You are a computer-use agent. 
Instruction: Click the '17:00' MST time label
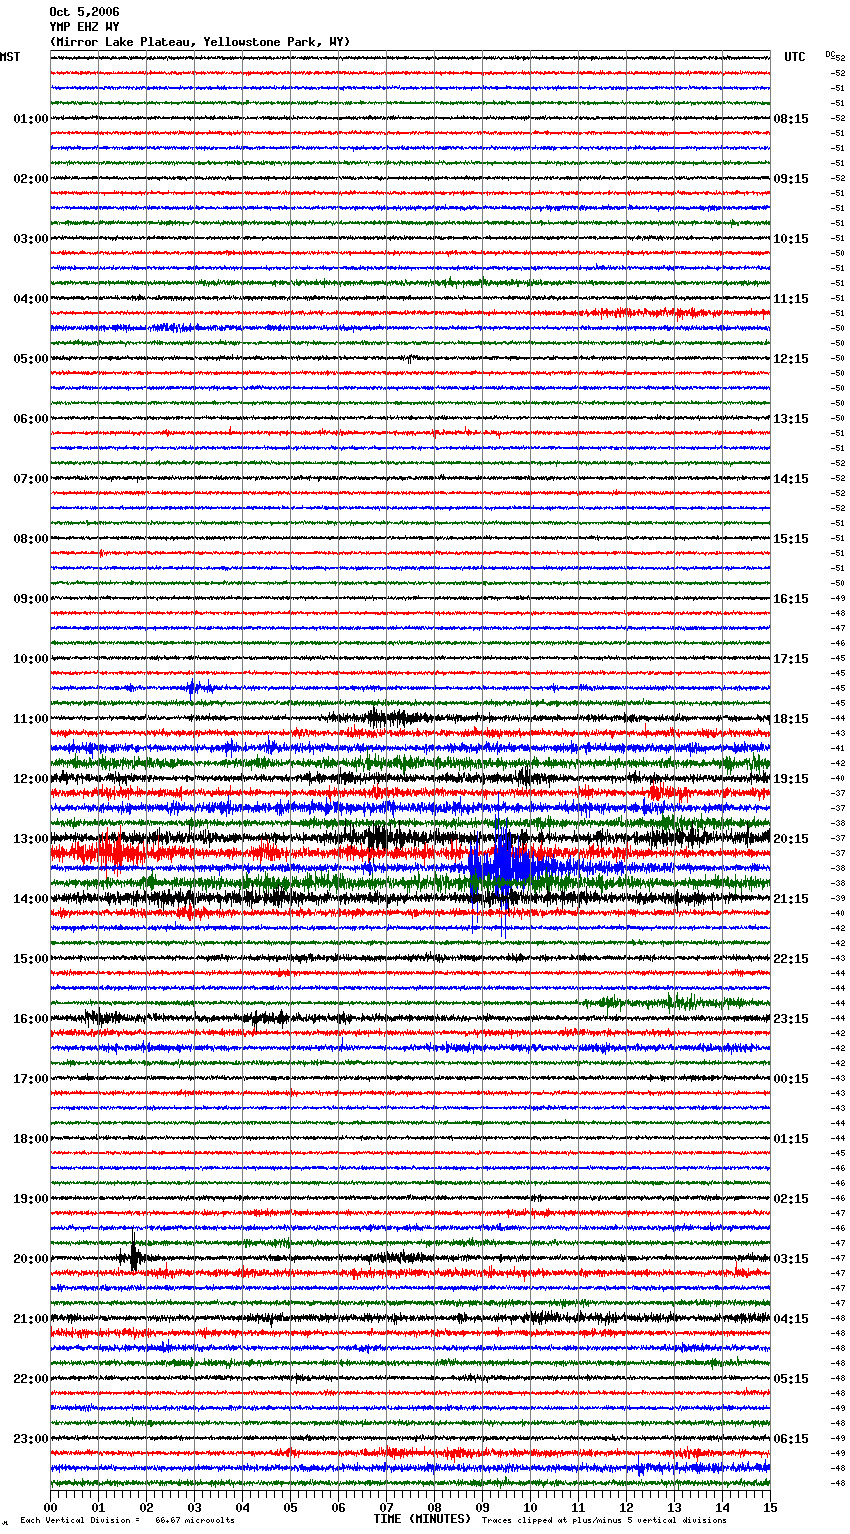click(31, 1079)
